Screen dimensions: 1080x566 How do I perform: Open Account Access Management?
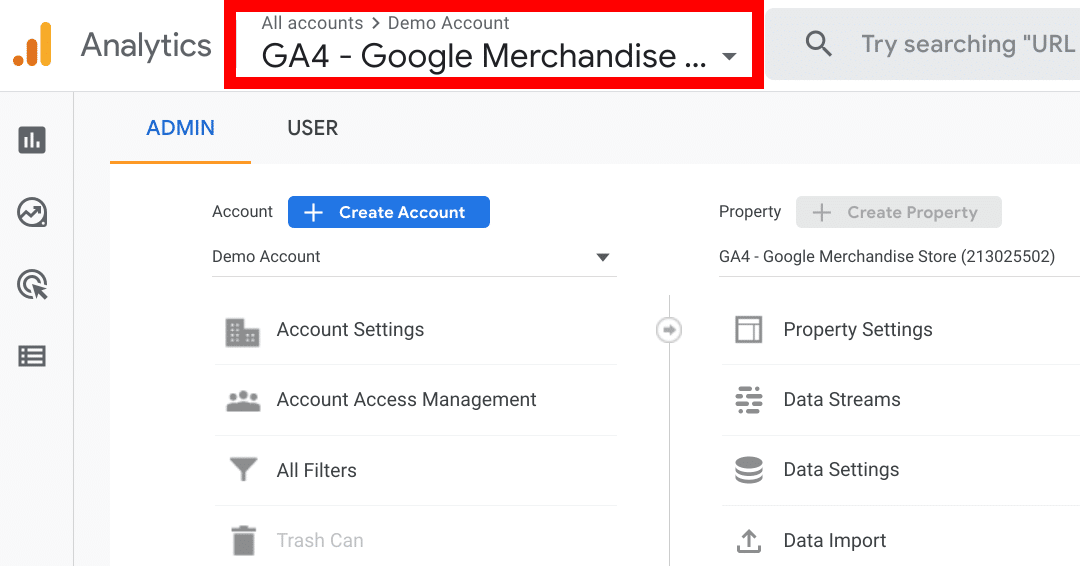(406, 400)
